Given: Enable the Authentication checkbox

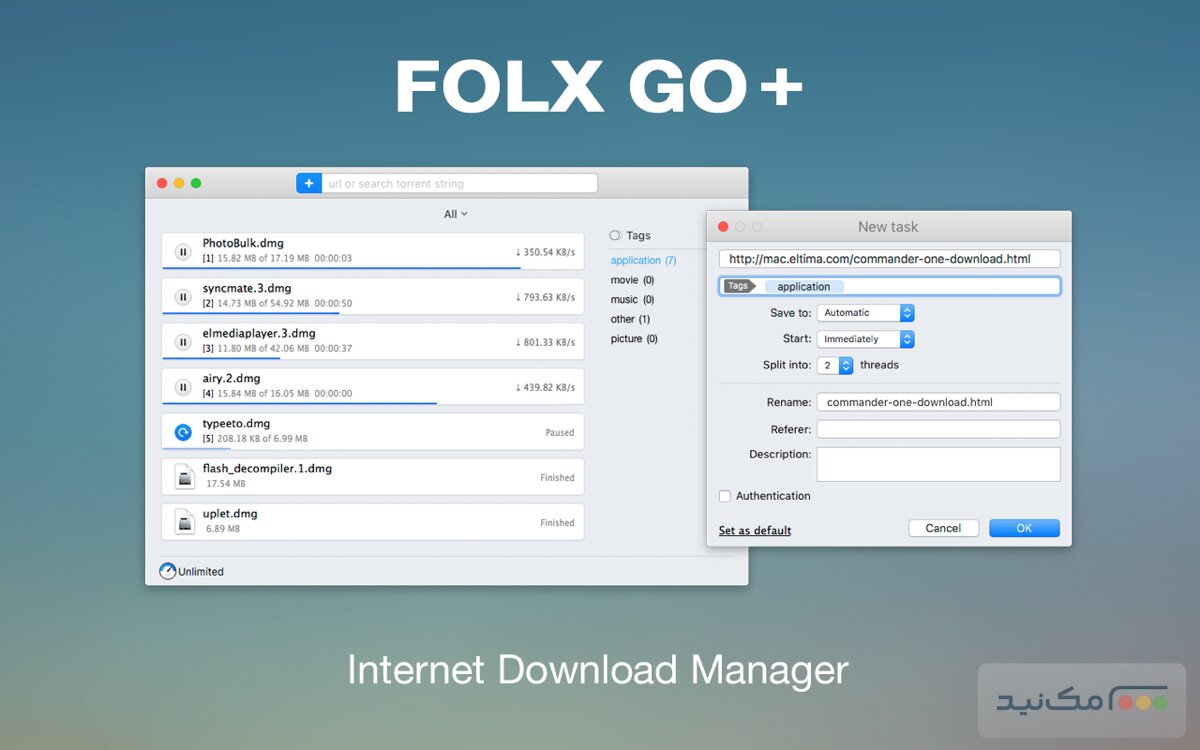Looking at the screenshot, I should click(x=725, y=496).
